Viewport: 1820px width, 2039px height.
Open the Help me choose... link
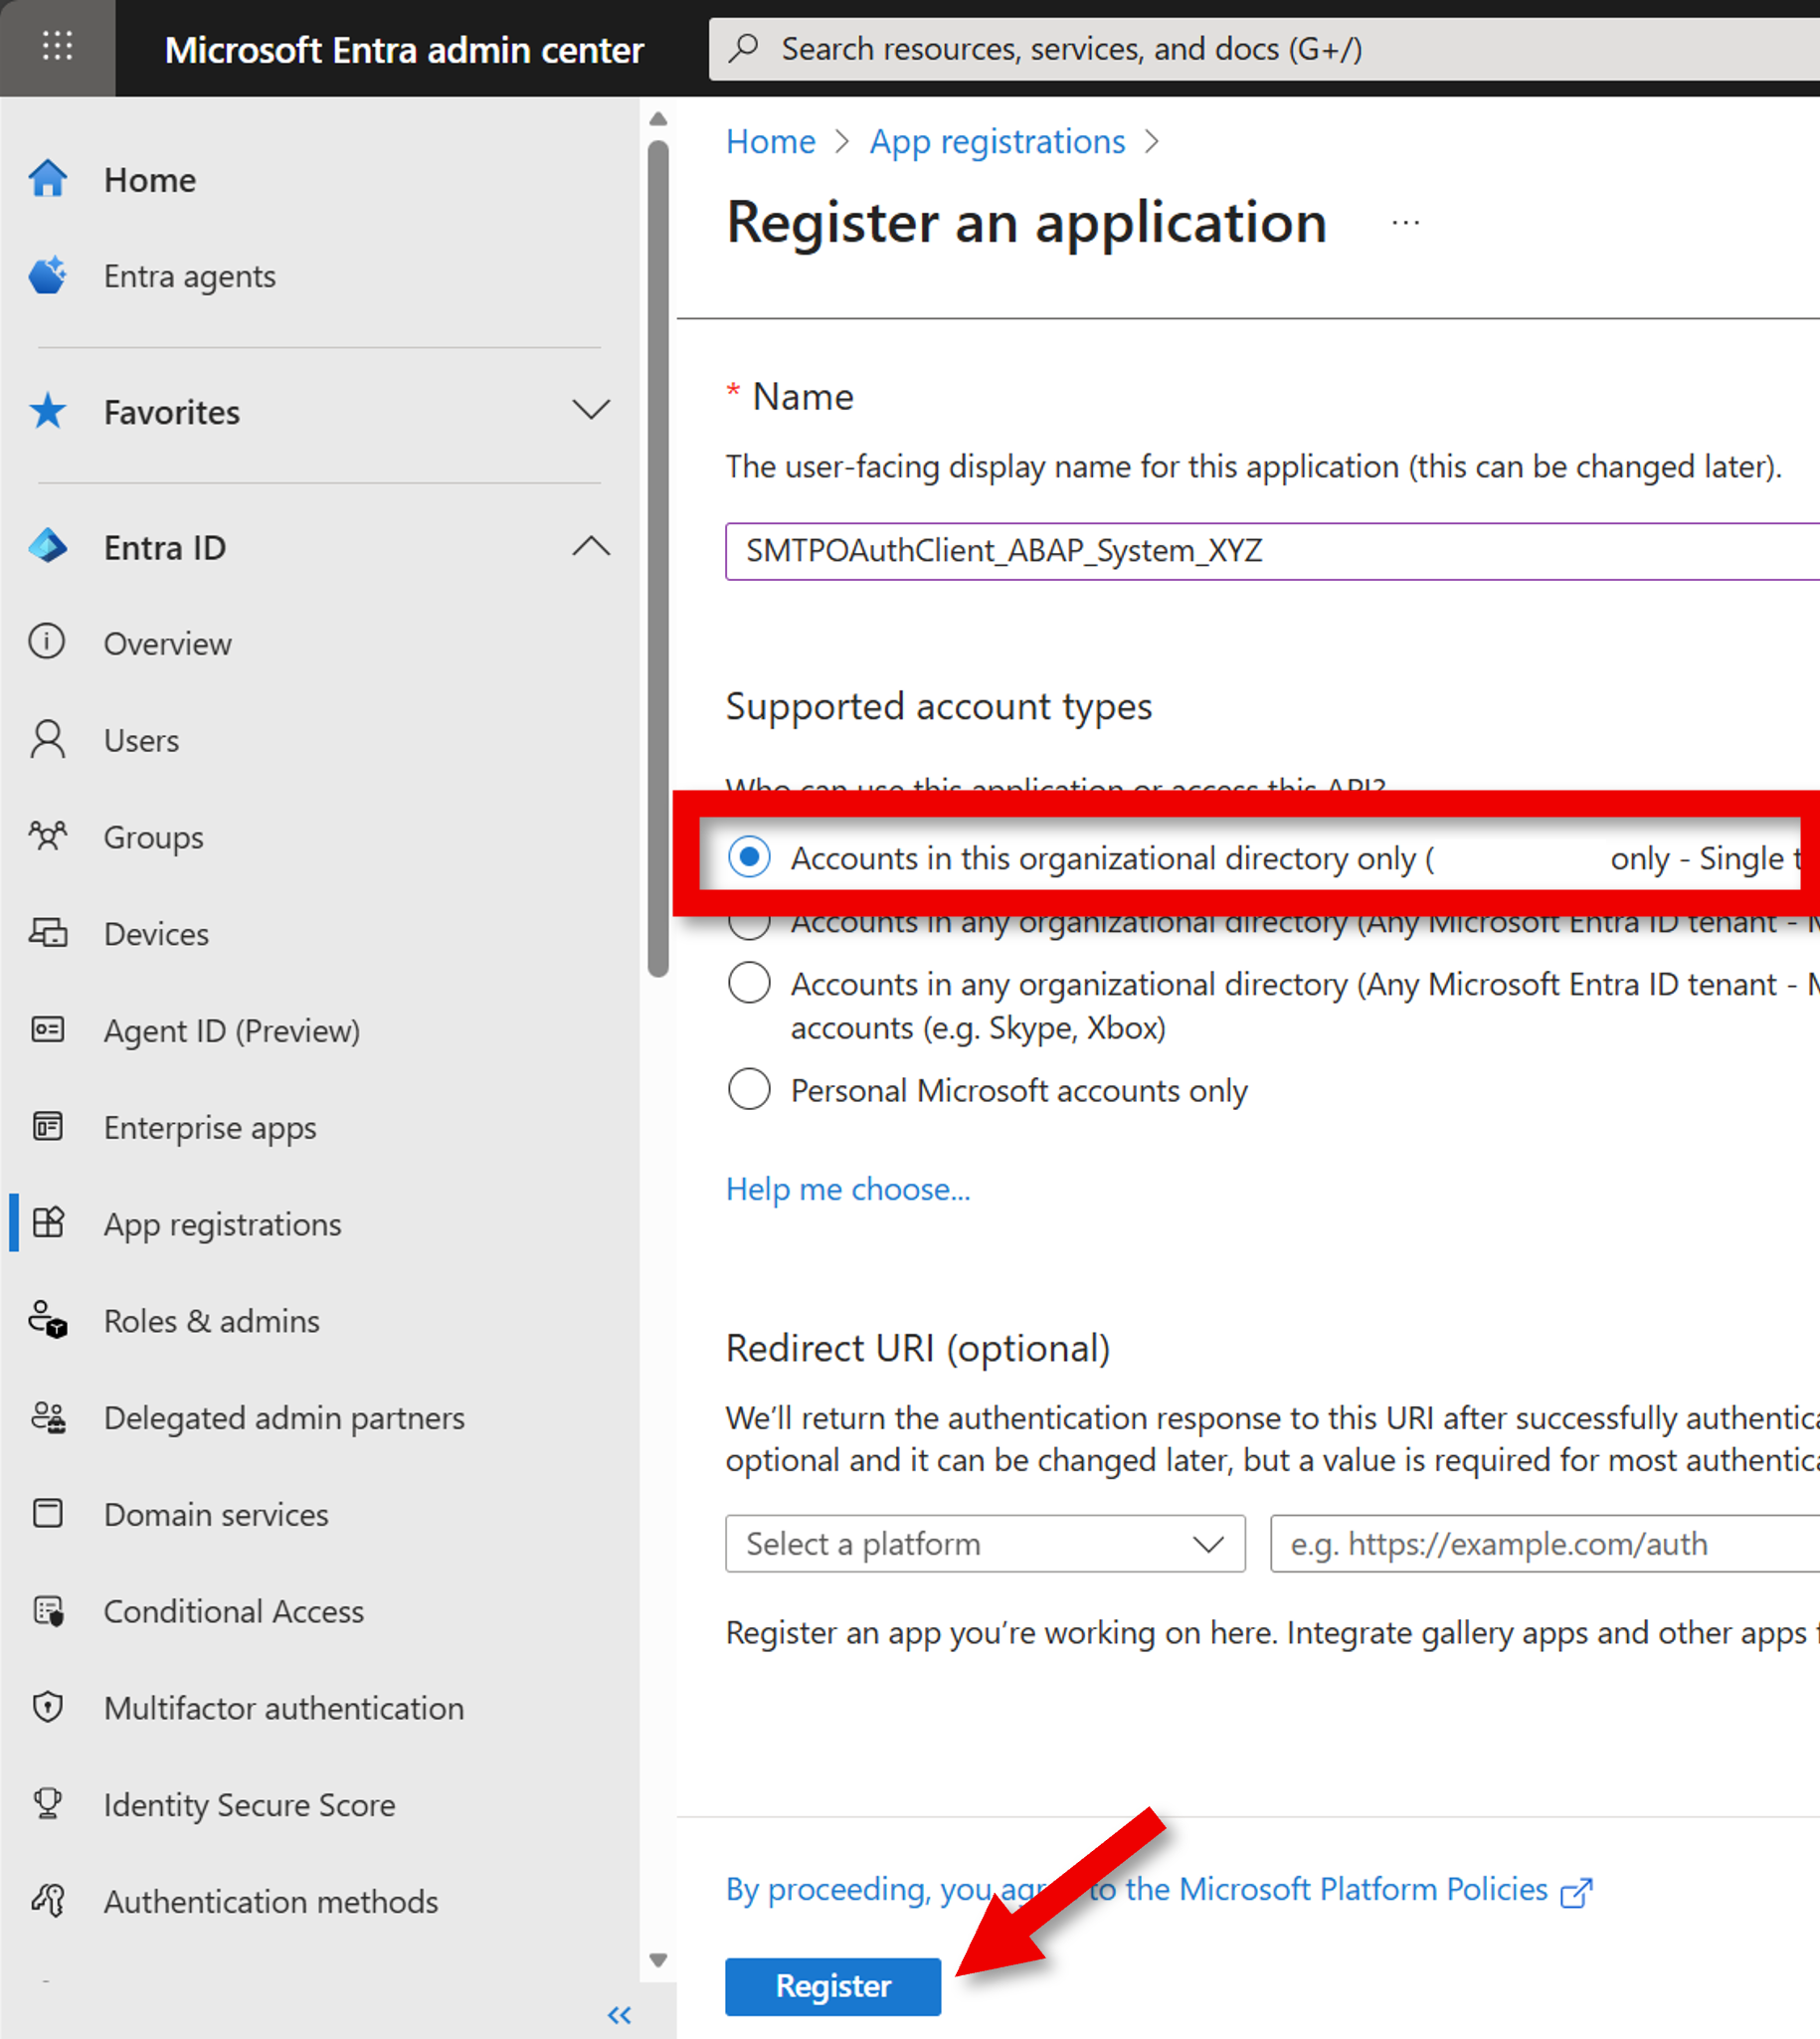tap(848, 1189)
